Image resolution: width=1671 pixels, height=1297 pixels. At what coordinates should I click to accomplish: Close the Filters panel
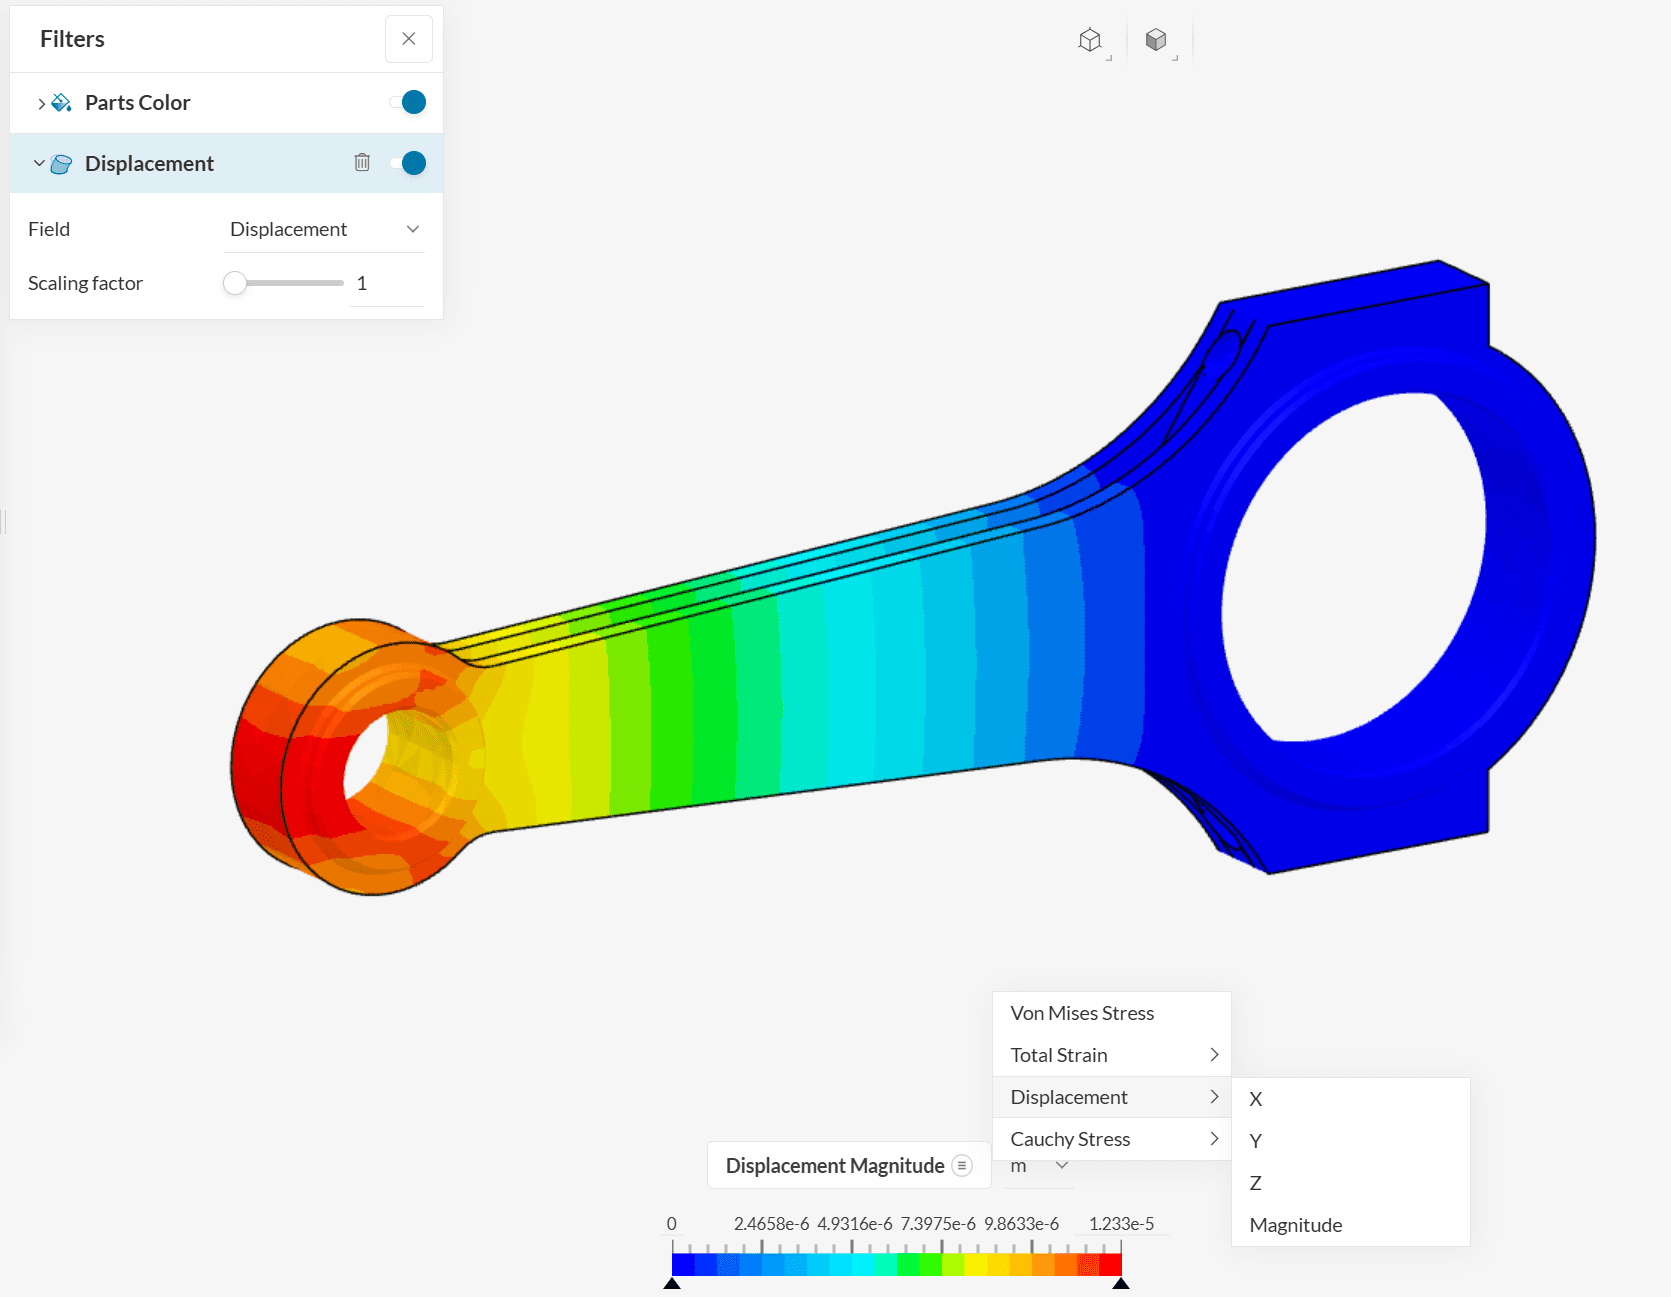tap(409, 39)
